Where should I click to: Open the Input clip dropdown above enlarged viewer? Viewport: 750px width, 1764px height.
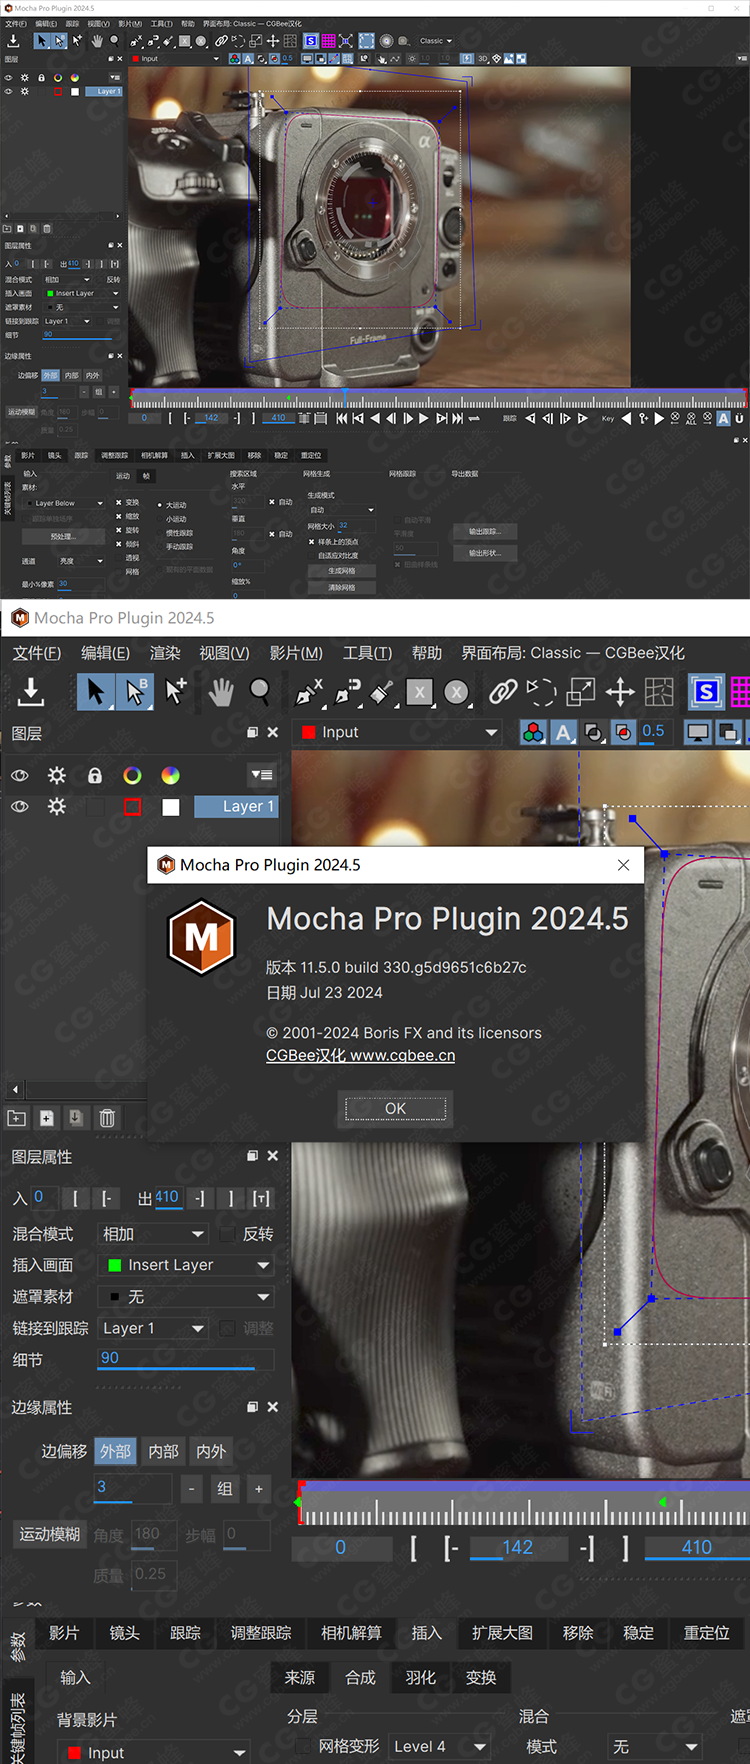398,732
